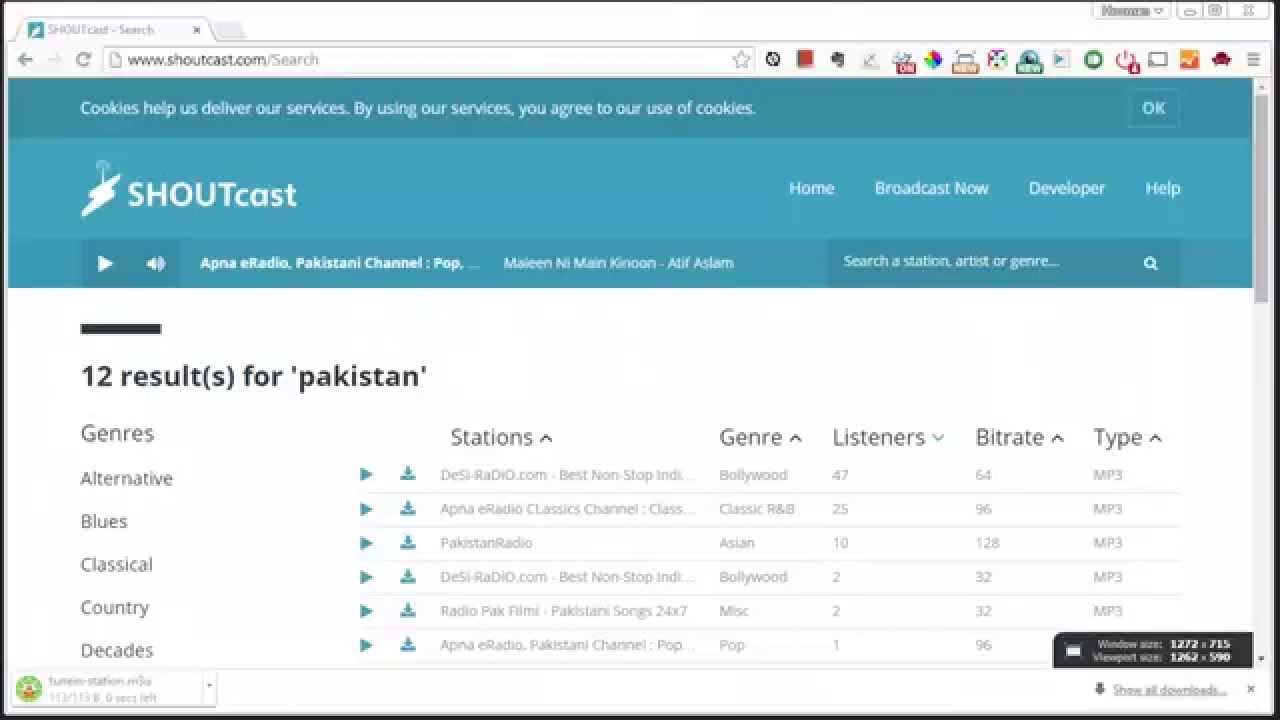Download DeSi-RaDiO playlist with 47 listeners
This screenshot has width=1280, height=720.
(408, 474)
